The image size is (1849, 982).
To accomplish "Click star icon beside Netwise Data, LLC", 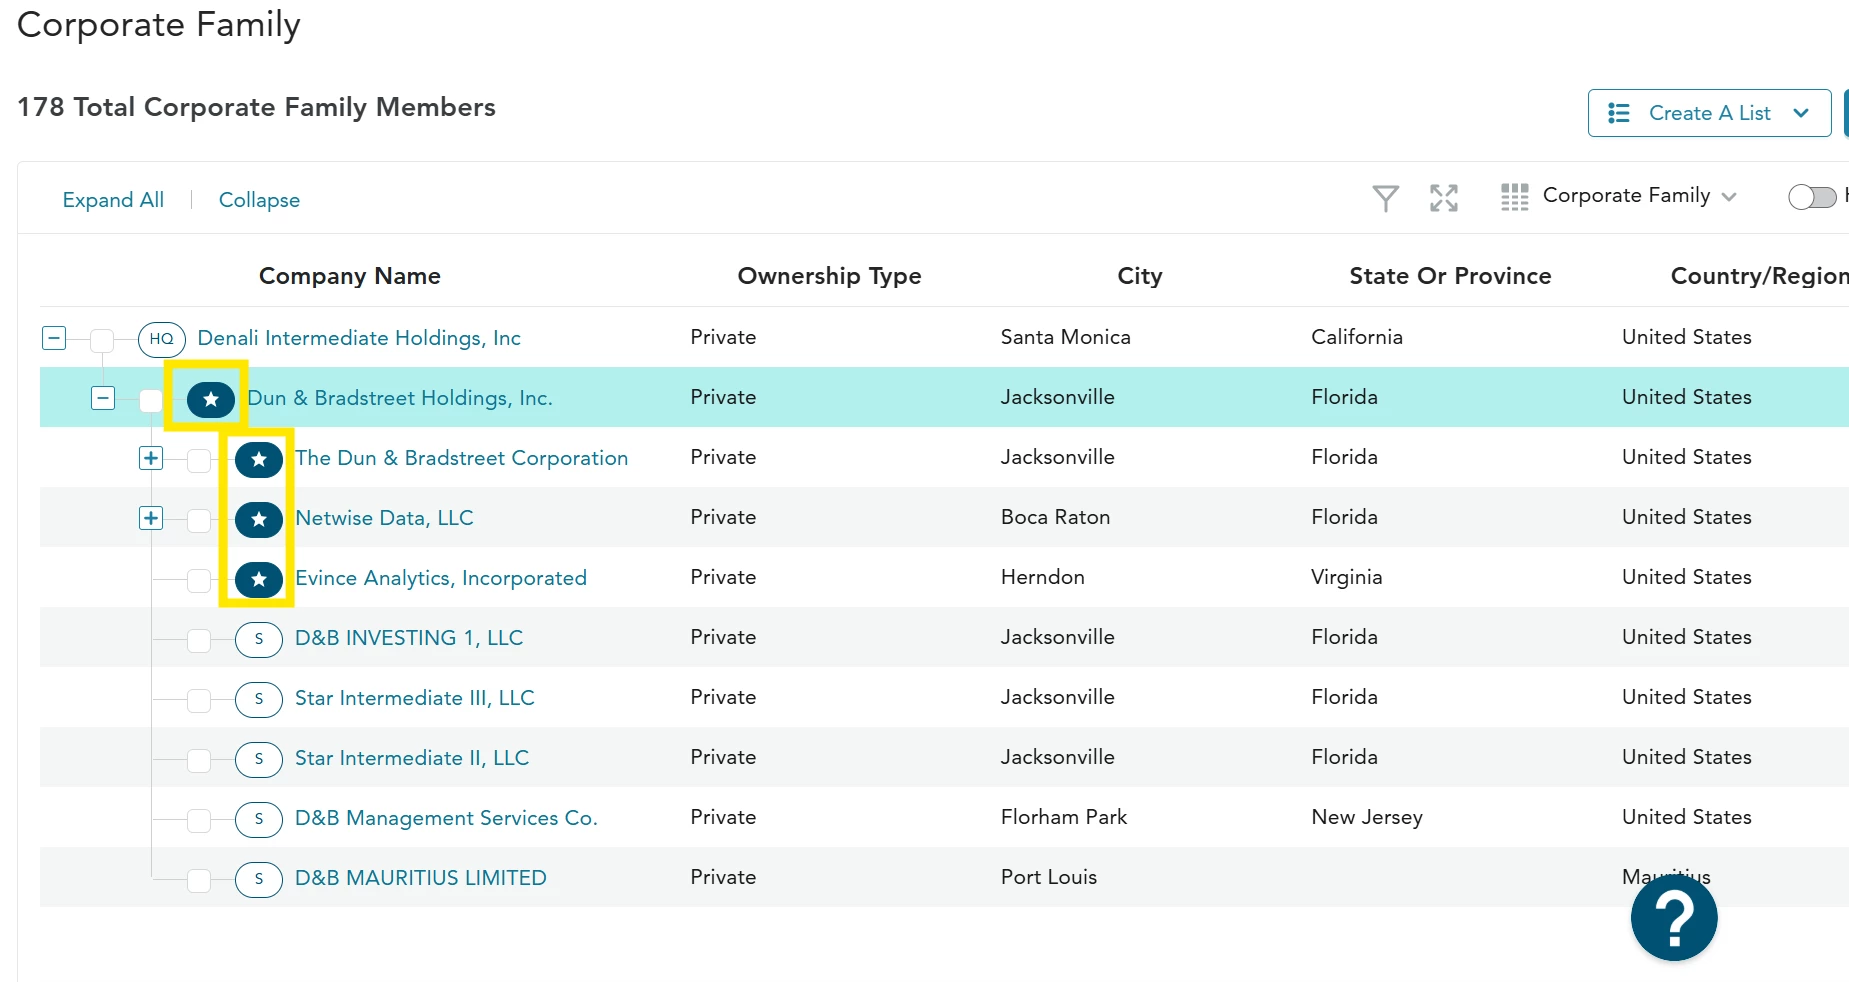I will point(259,519).
